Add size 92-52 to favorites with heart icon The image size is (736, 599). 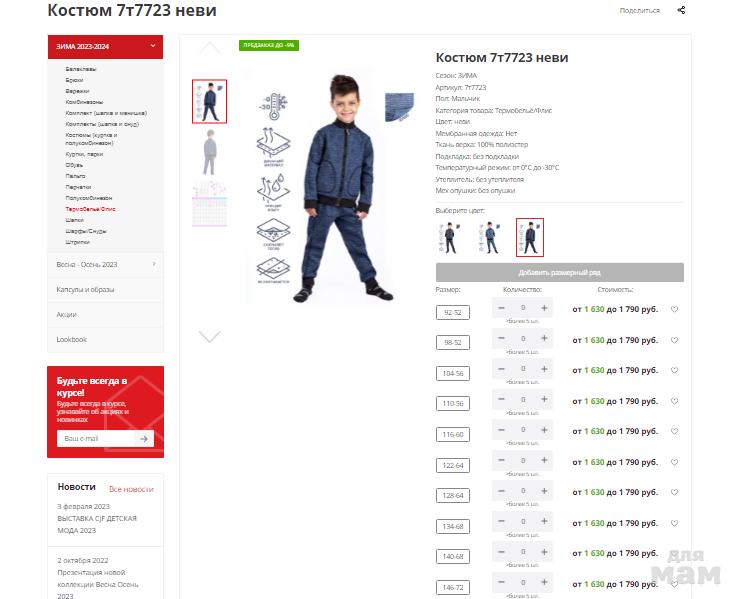[675, 309]
